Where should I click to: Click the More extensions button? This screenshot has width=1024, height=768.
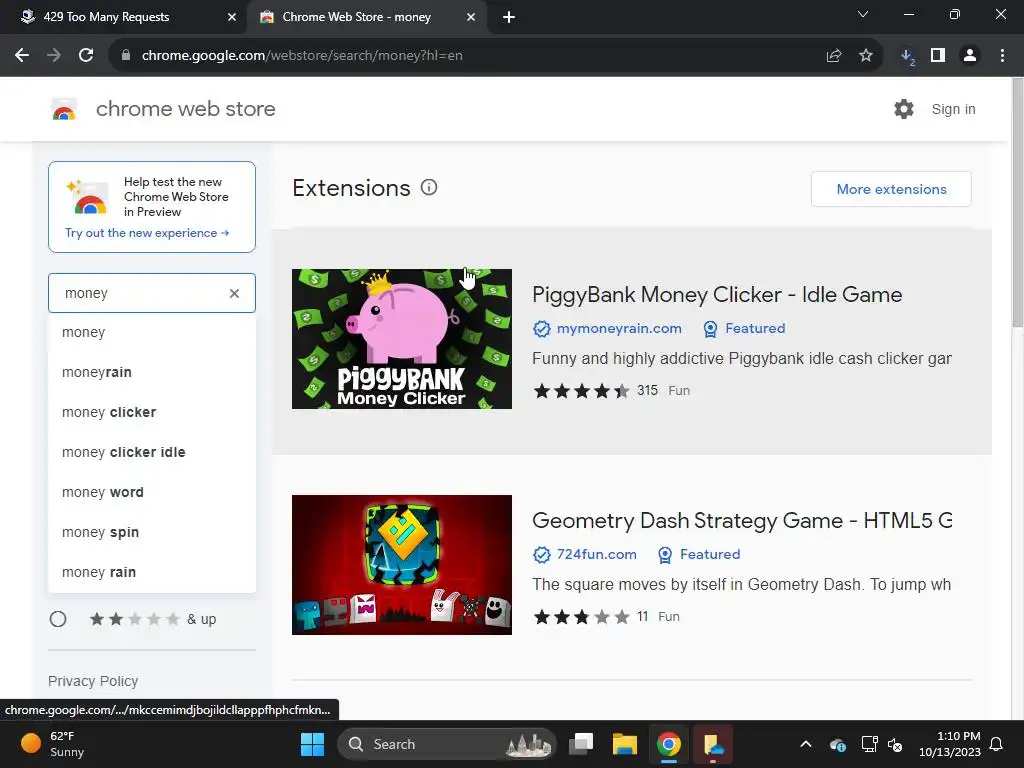pos(891,189)
